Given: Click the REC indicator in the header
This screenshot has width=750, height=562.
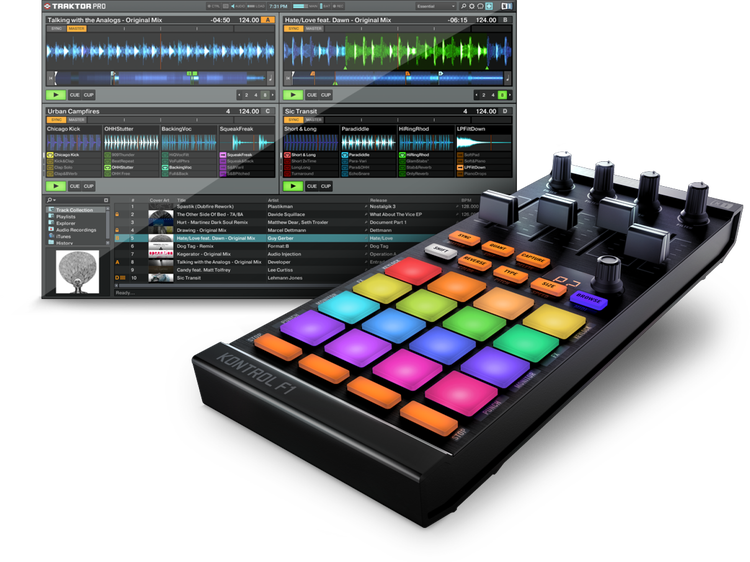Looking at the screenshot, I should (338, 6).
